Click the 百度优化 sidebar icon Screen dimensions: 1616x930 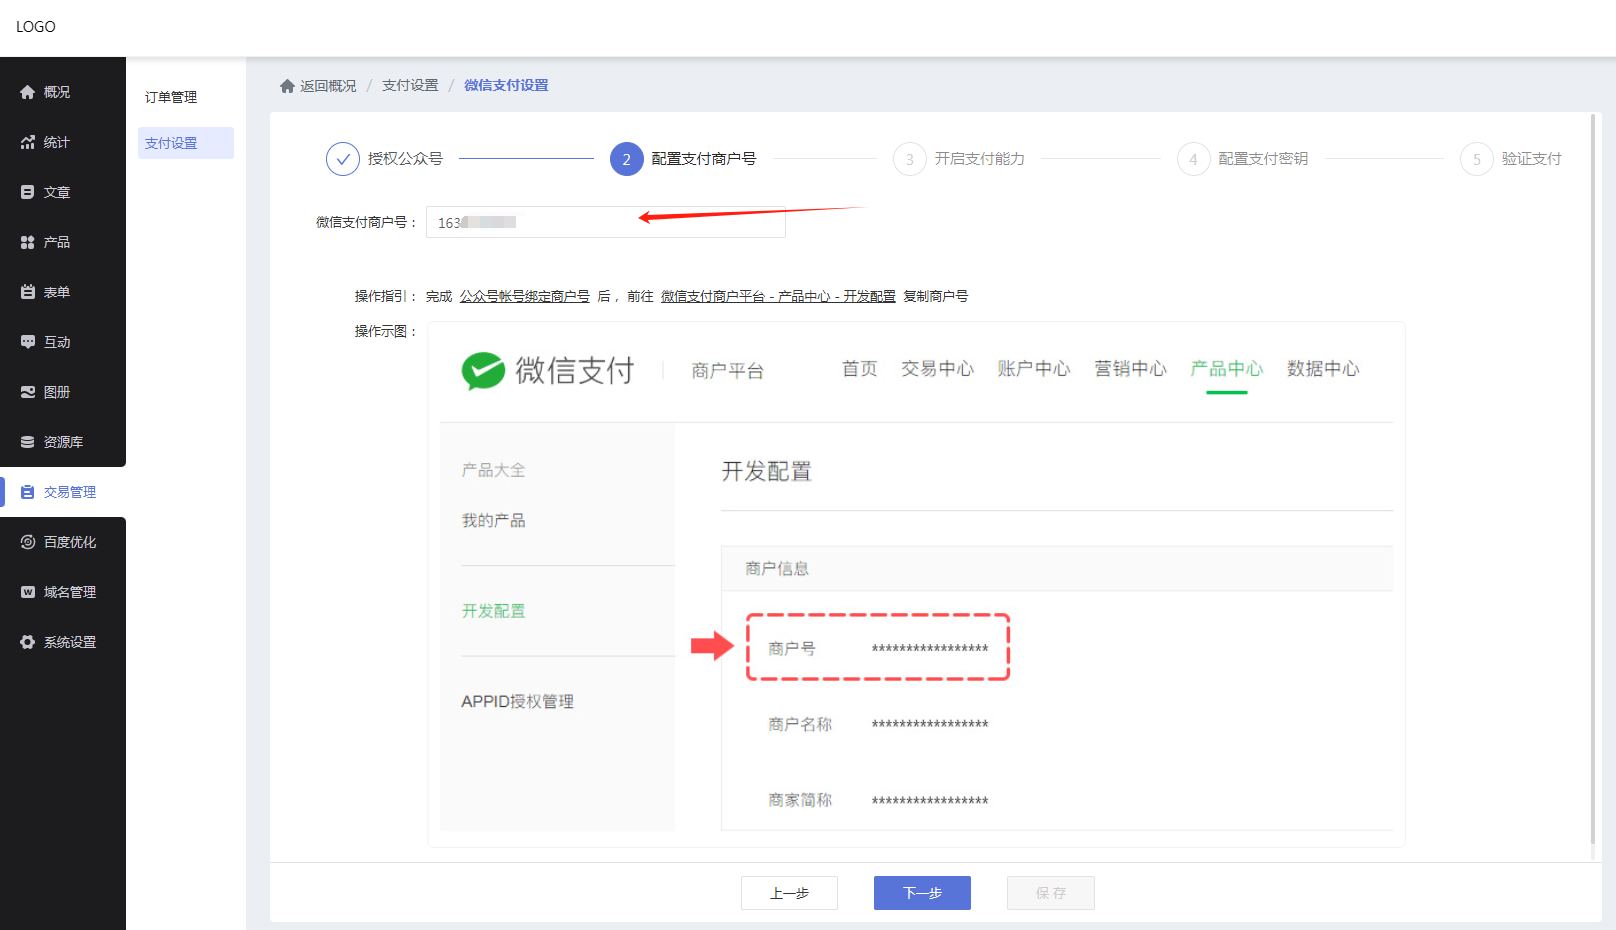pos(28,542)
